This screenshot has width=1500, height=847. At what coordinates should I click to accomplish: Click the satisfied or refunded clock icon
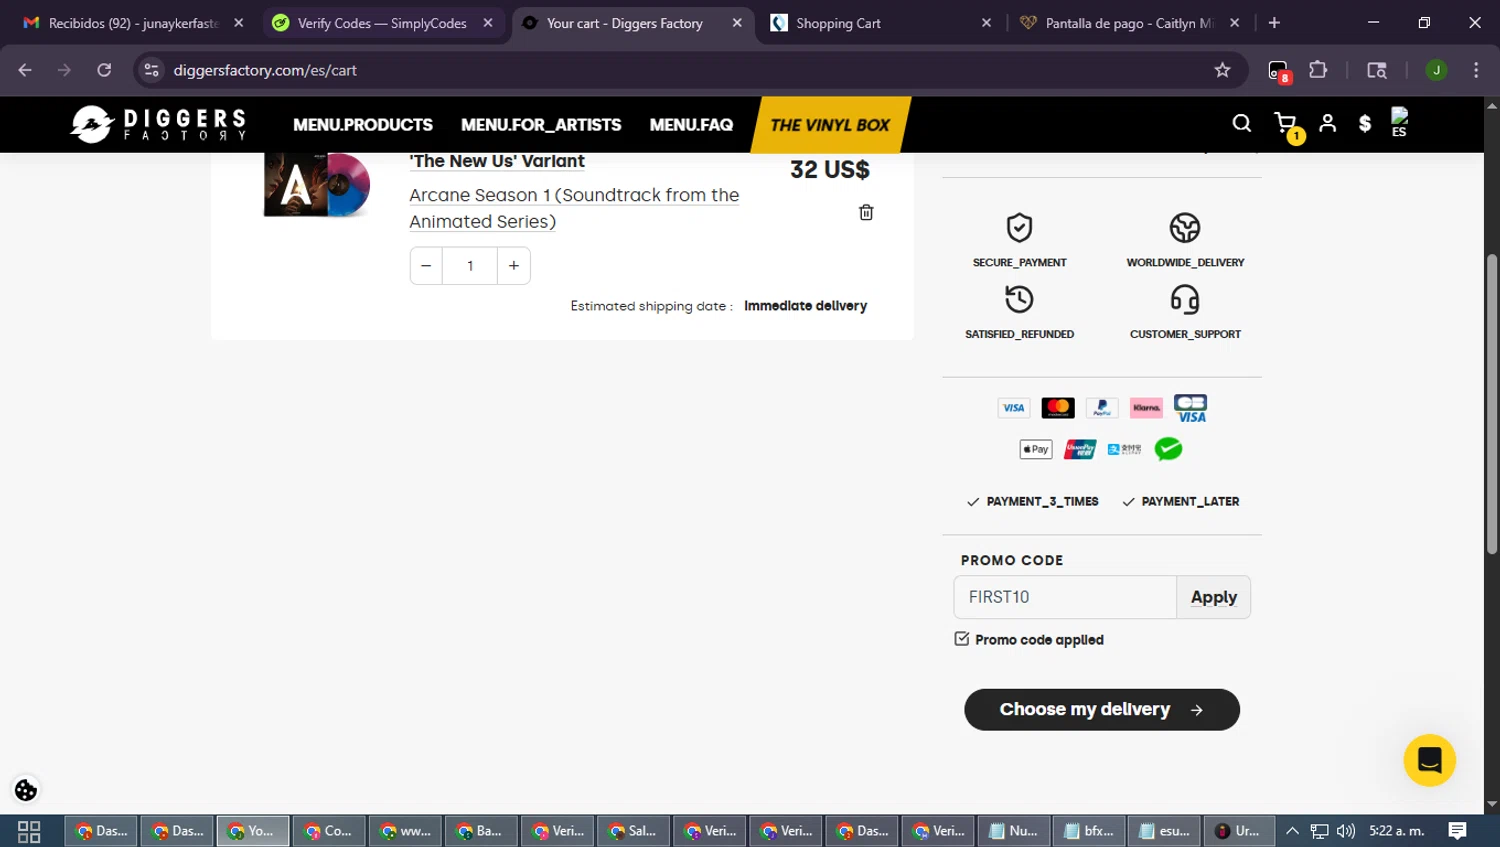tap(1019, 299)
